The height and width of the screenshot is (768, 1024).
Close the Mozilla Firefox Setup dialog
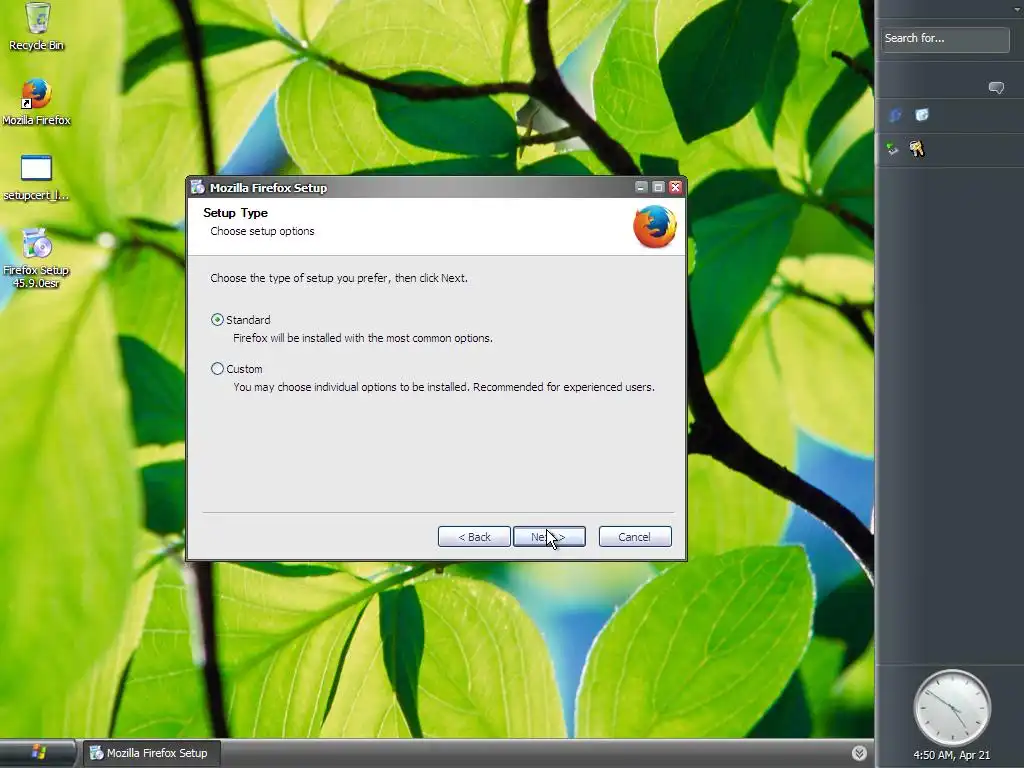[675, 187]
